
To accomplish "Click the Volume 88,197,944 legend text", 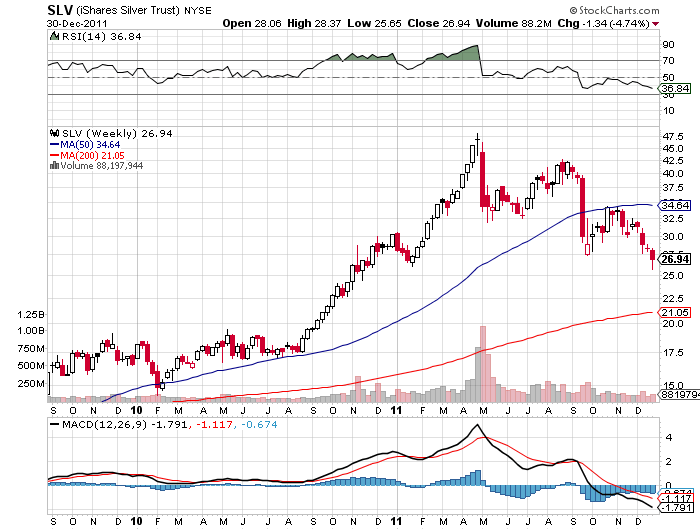I will click(102, 166).
